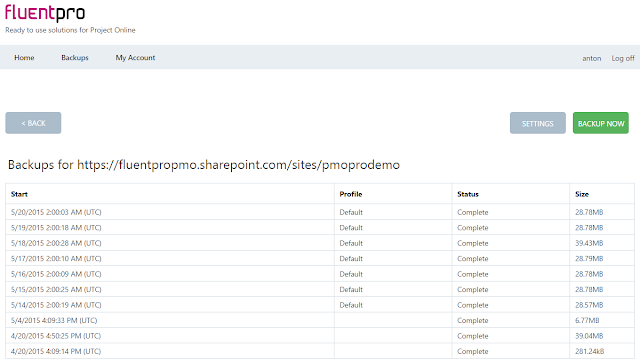
Task: Select the 5/4/2015 4:09:33 PM backup
Action: [320, 320]
